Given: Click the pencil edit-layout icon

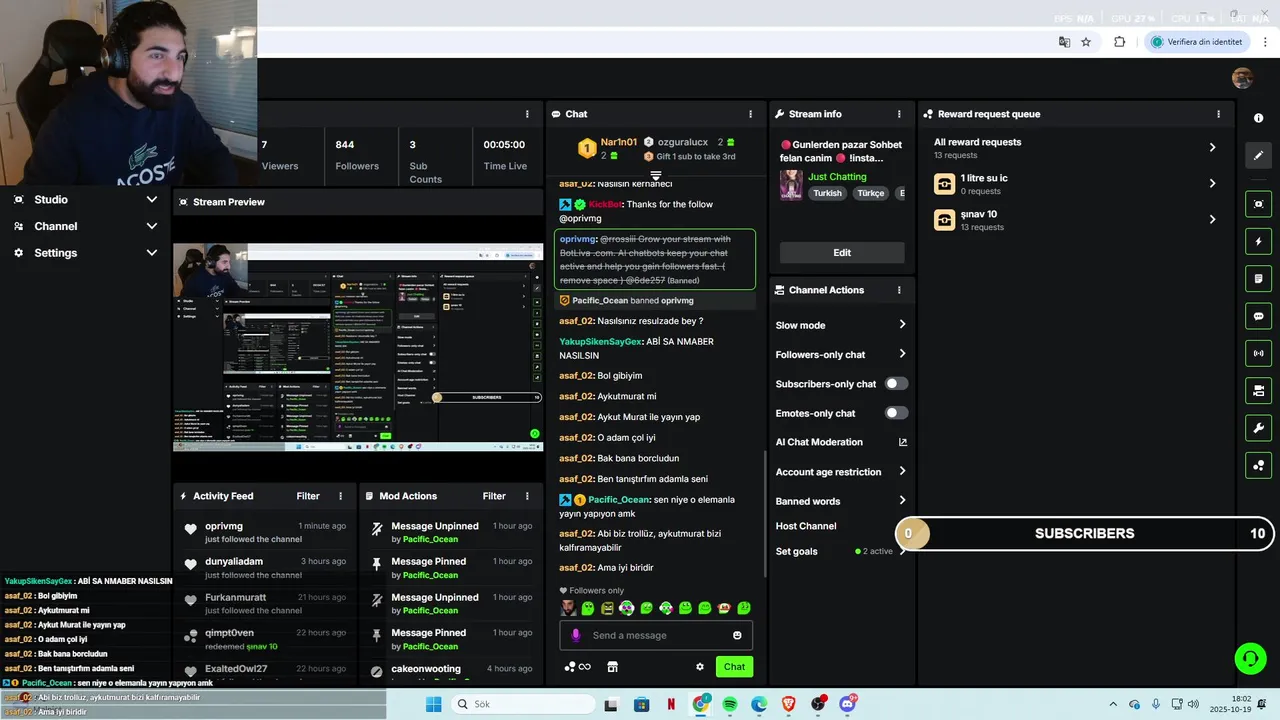Looking at the screenshot, I should pos(1258,155).
